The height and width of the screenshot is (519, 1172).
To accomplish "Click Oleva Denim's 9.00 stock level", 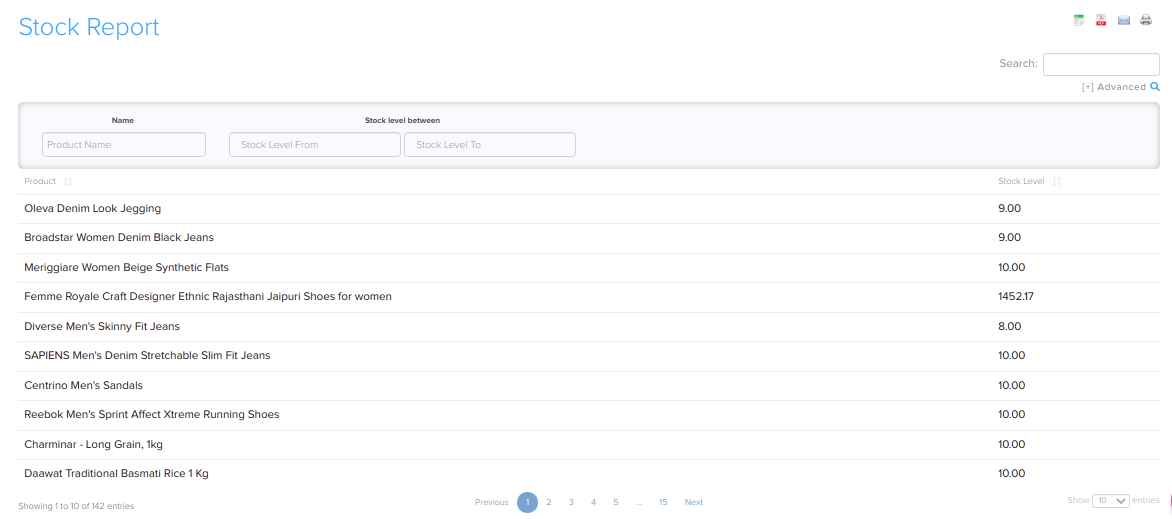I will click(1009, 209).
